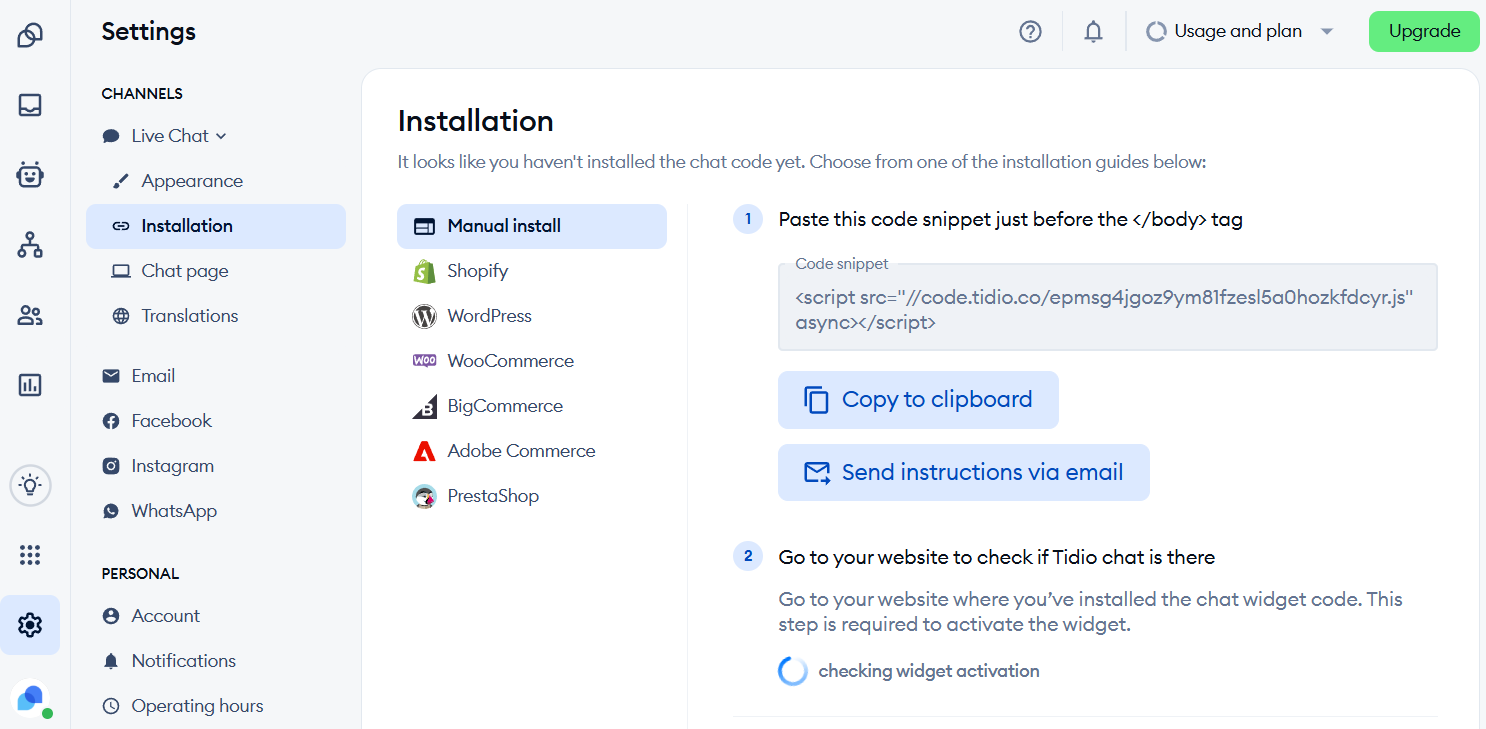Click "Go to your website to check" heading
The height and width of the screenshot is (729, 1486).
pos(997,557)
